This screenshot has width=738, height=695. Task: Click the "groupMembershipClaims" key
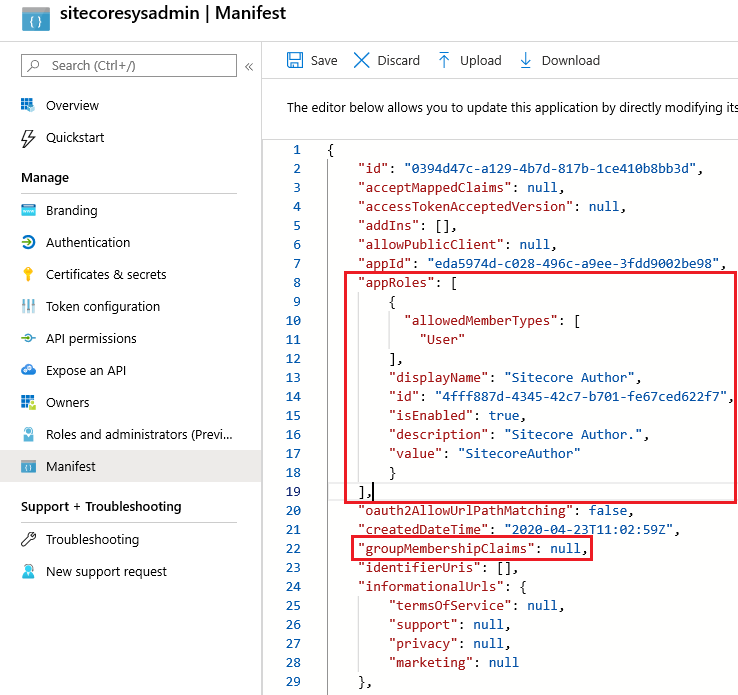(446, 548)
